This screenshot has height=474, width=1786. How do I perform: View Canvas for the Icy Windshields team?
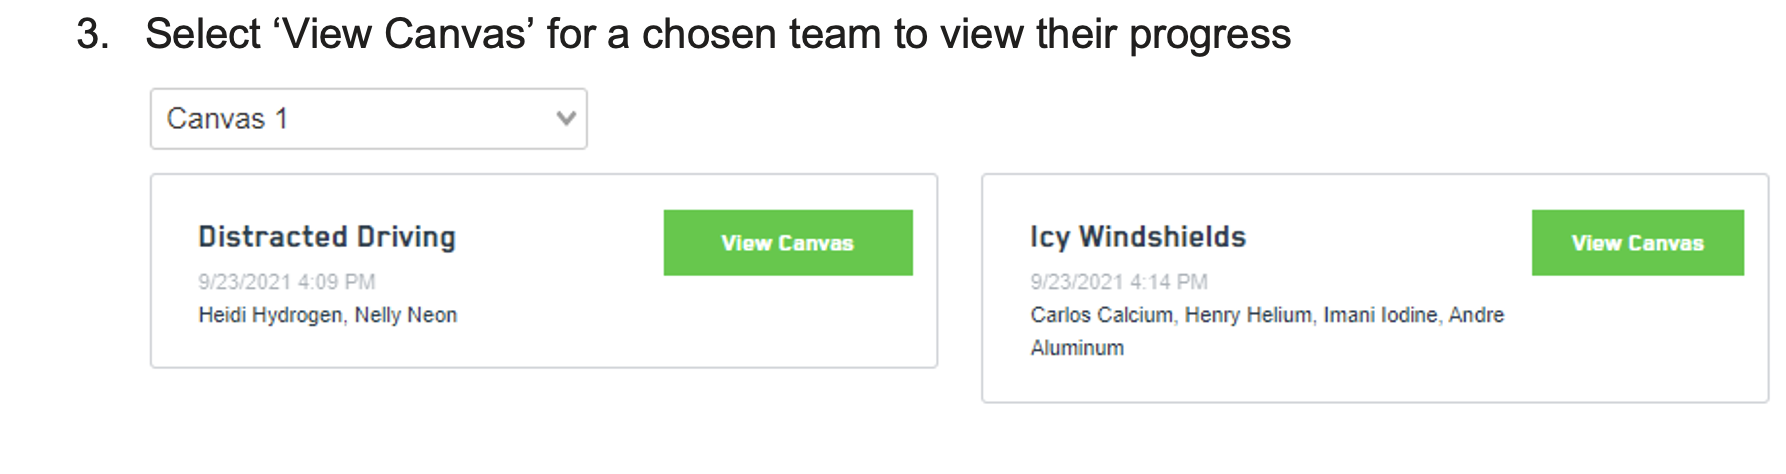(1637, 243)
